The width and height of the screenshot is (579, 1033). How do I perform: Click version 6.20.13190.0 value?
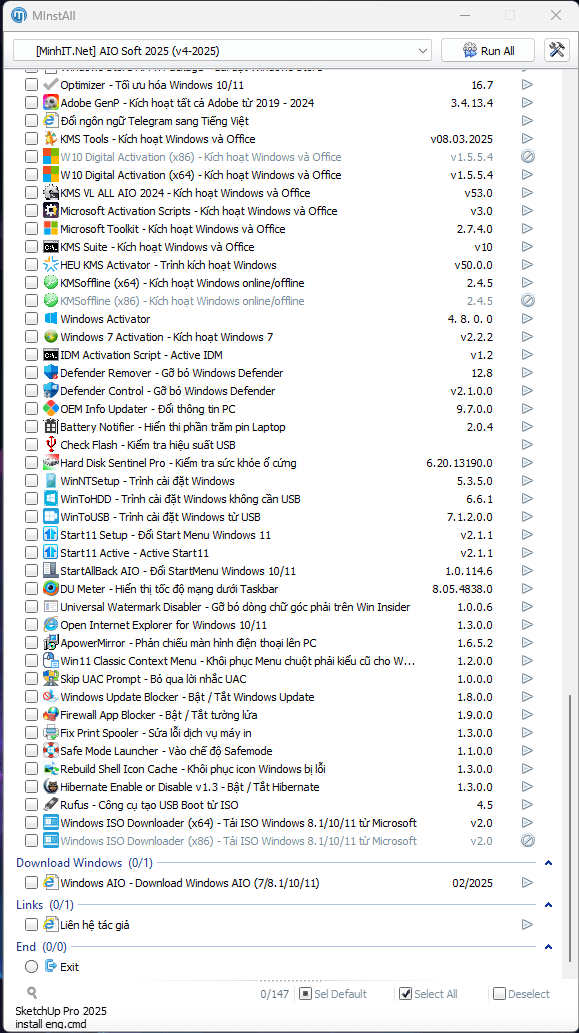point(459,463)
